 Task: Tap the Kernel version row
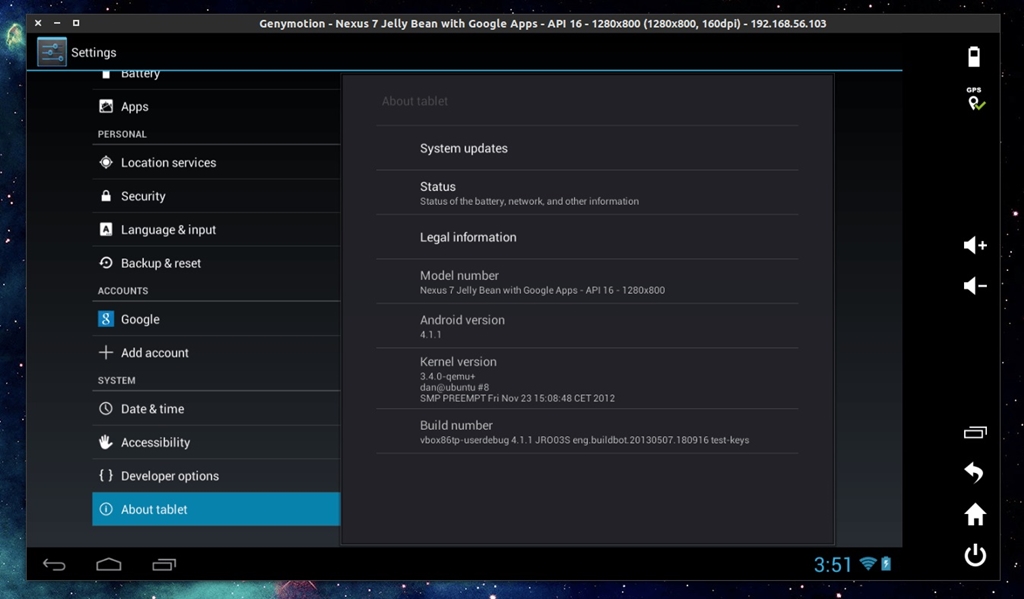tap(587, 378)
